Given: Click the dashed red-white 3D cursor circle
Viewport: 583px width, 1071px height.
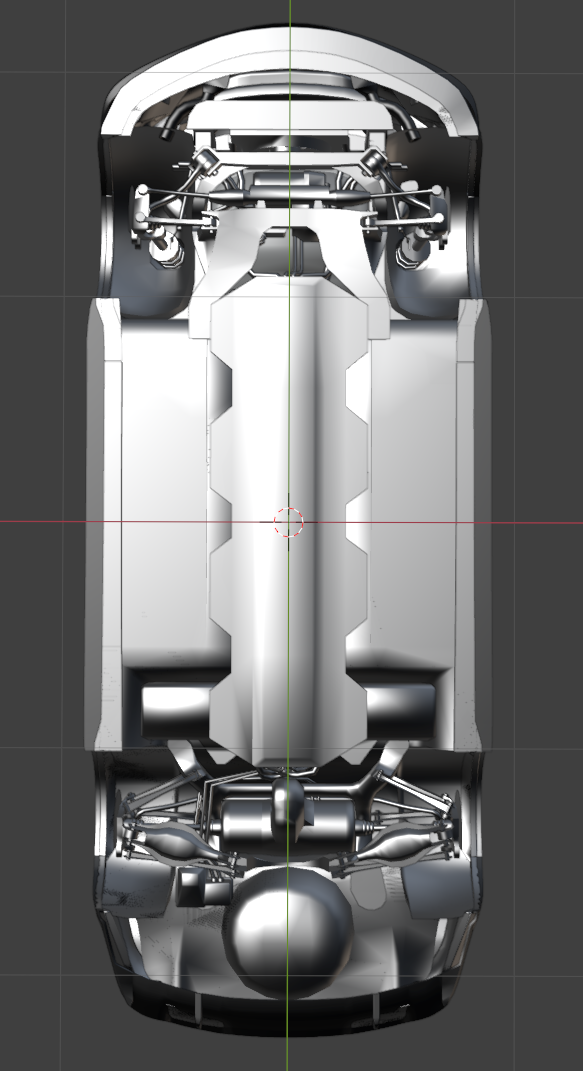Looking at the screenshot, I should point(289,523).
